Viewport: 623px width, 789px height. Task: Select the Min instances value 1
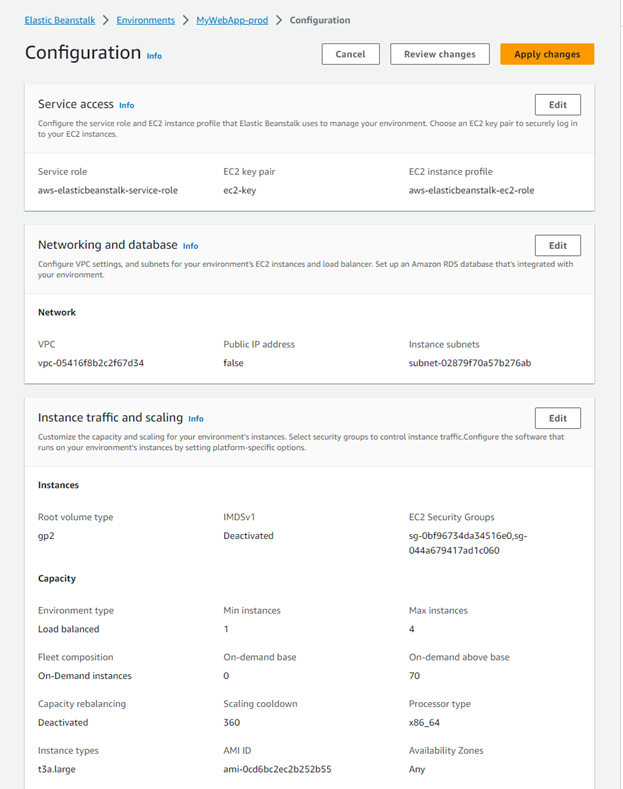tap(226, 629)
